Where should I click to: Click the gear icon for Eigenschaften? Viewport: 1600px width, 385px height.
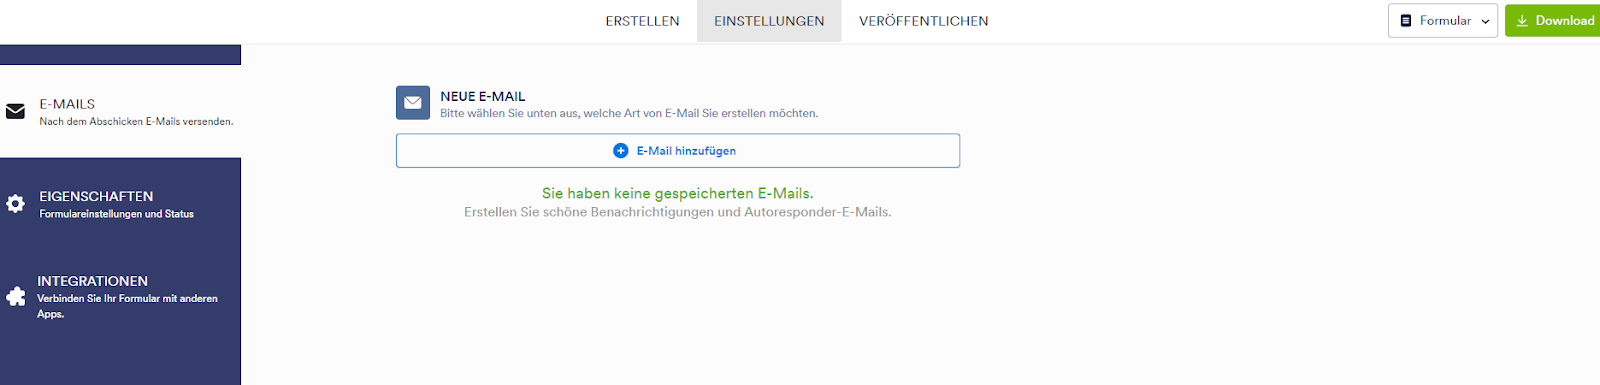click(x=16, y=204)
